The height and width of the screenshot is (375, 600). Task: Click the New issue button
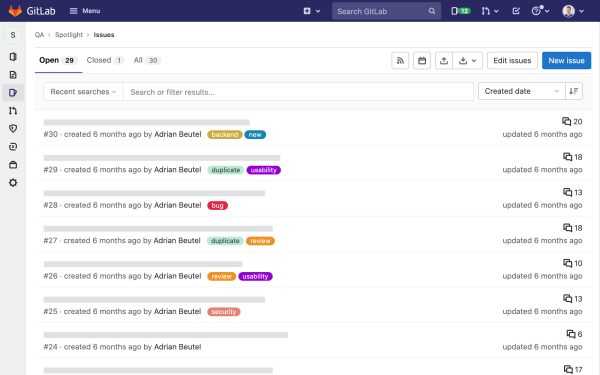pyautogui.click(x=566, y=60)
